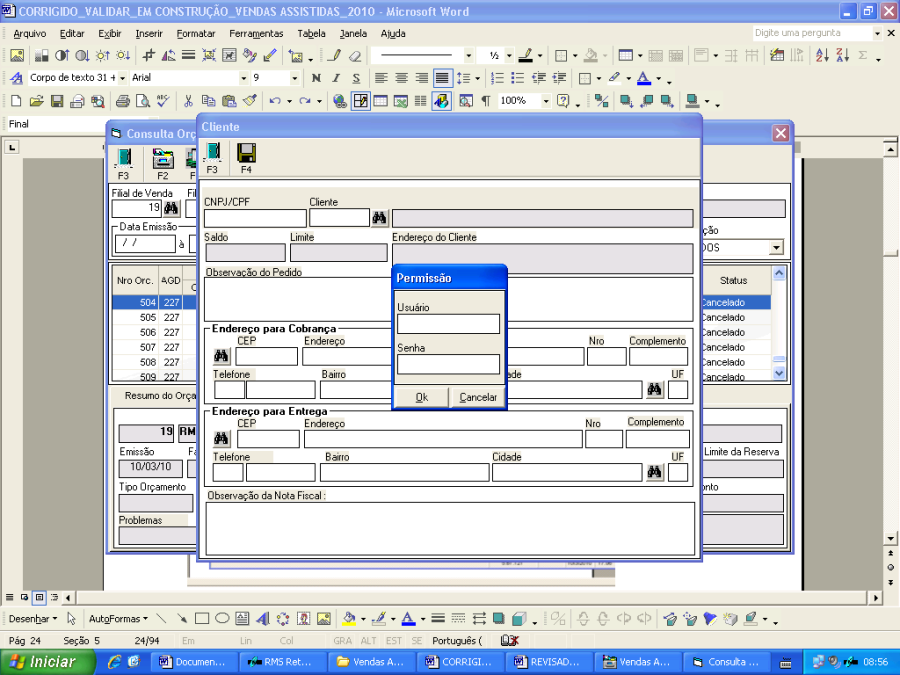Click the numbered list icon
Image resolution: width=900 pixels, height=675 pixels.
pos(498,77)
